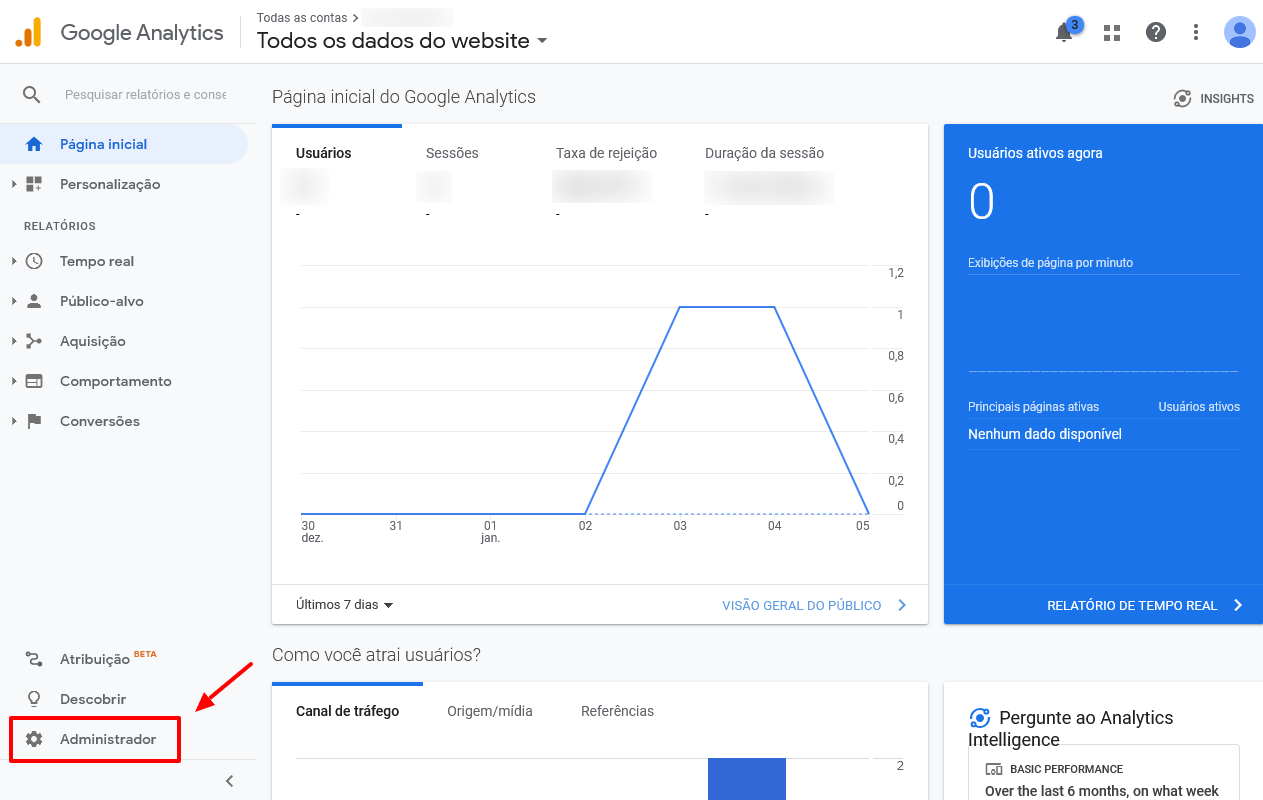The height and width of the screenshot is (800, 1263).
Task: Click the Atribuição path icon
Action: 34,659
